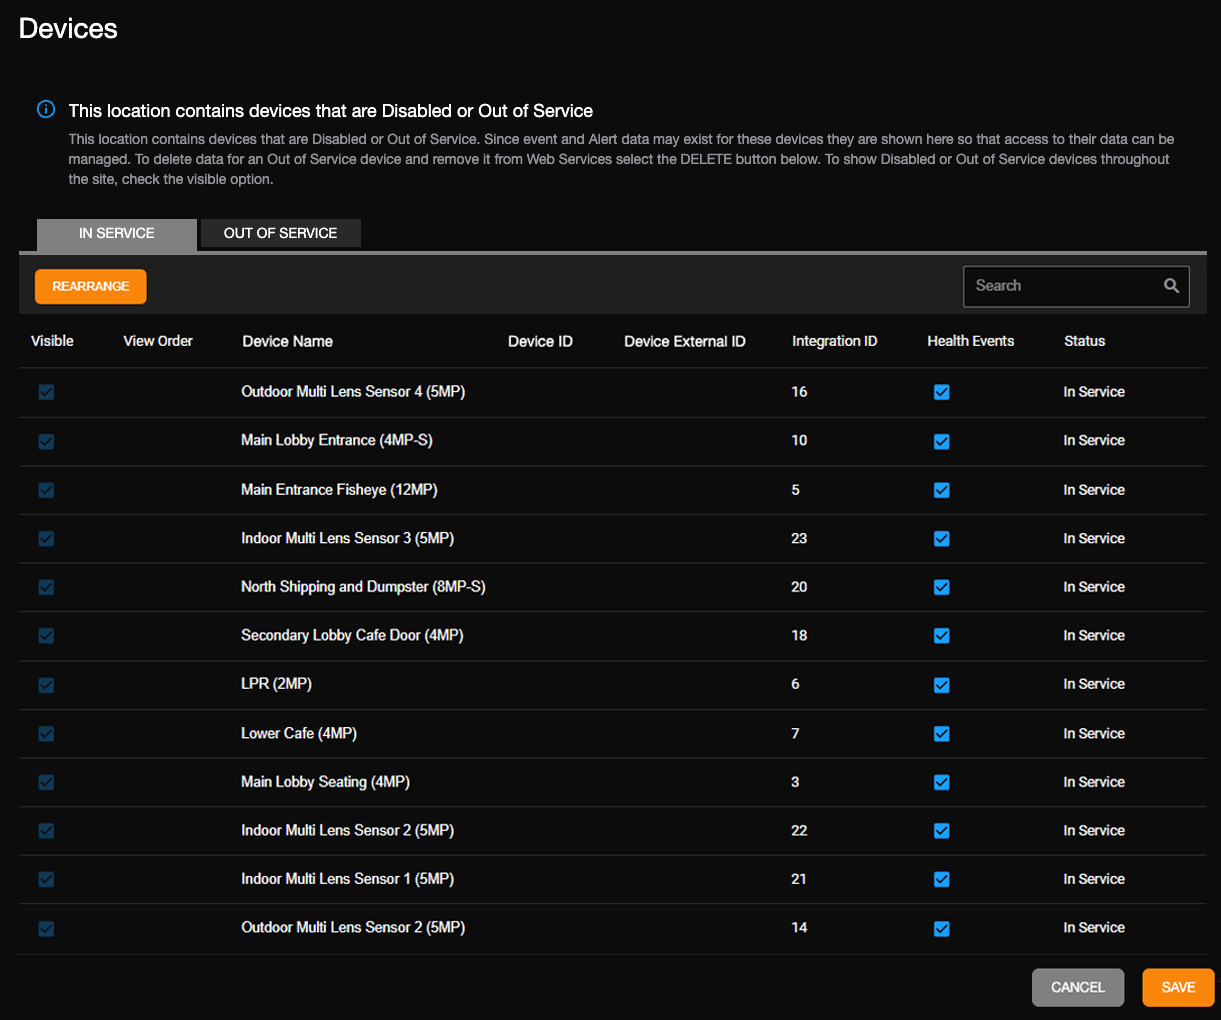1221x1020 pixels.
Task: Click the Integration ID column header
Action: click(834, 341)
